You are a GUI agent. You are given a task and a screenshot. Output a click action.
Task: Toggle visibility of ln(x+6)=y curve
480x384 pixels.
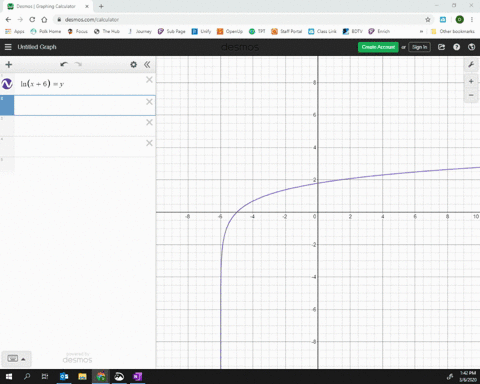[7, 84]
